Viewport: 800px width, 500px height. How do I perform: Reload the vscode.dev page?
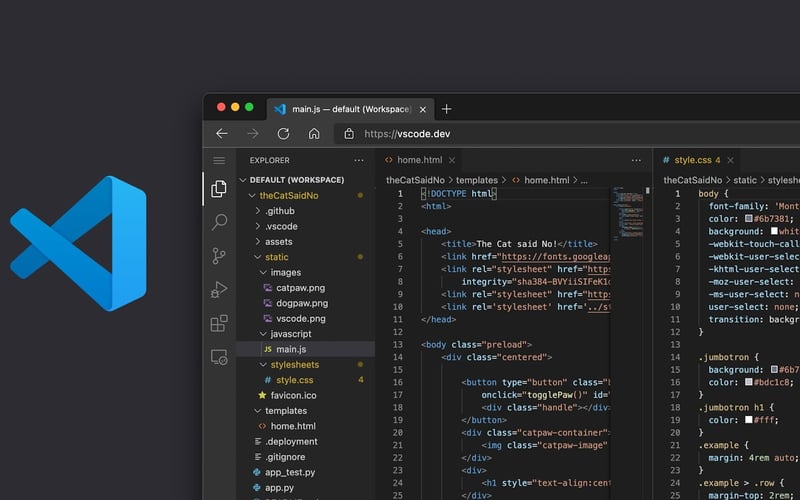[283, 134]
